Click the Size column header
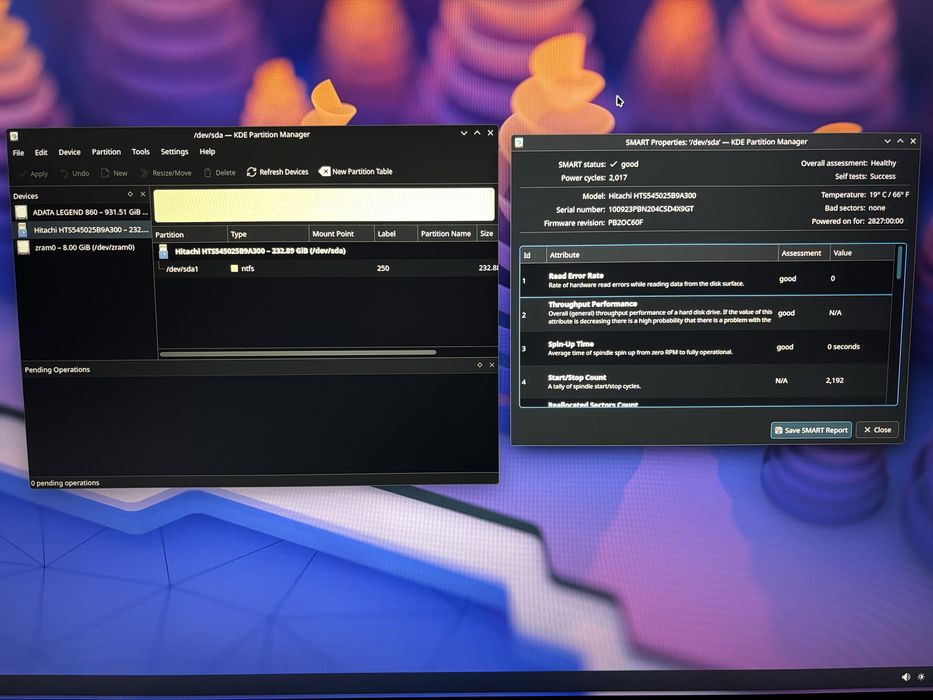The image size is (933, 700). [x=487, y=233]
